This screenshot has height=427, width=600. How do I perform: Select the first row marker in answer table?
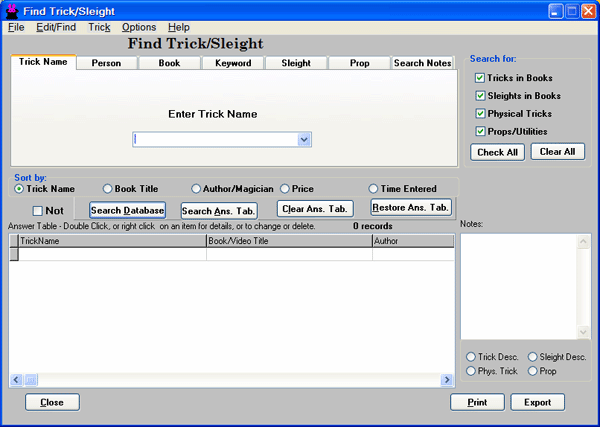(14, 254)
